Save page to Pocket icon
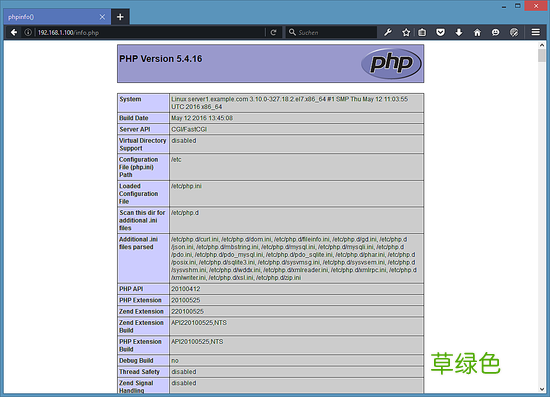 [x=441, y=33]
